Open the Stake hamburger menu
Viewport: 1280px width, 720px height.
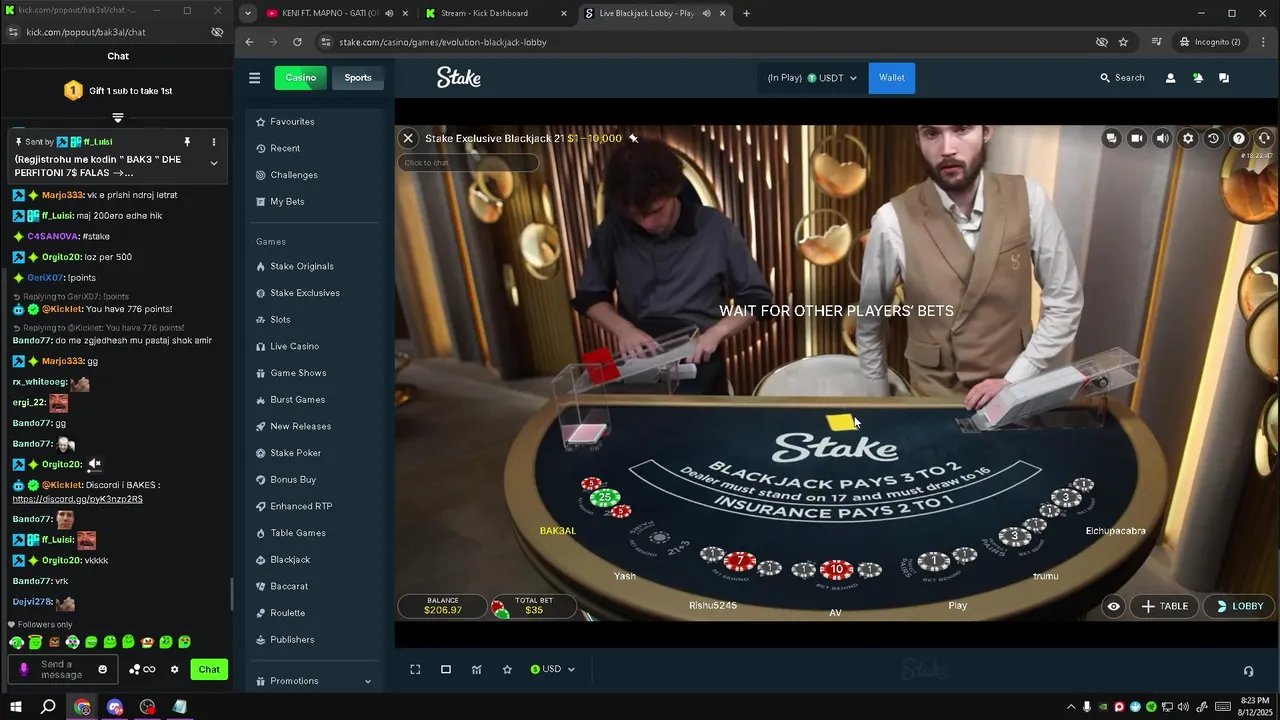click(254, 78)
